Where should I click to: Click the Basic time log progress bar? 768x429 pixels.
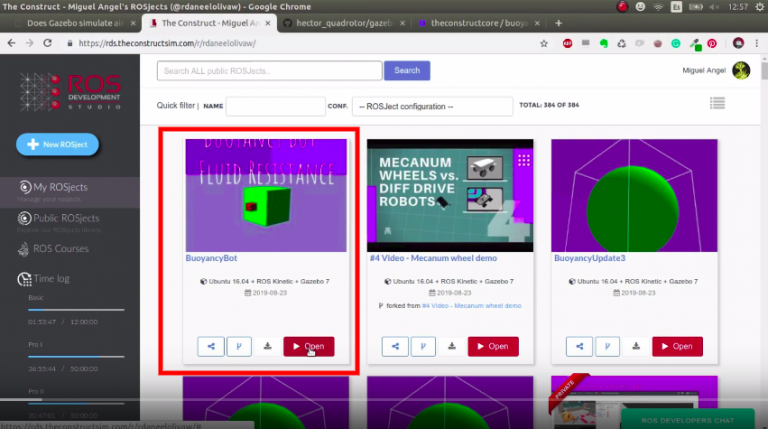(x=76, y=310)
